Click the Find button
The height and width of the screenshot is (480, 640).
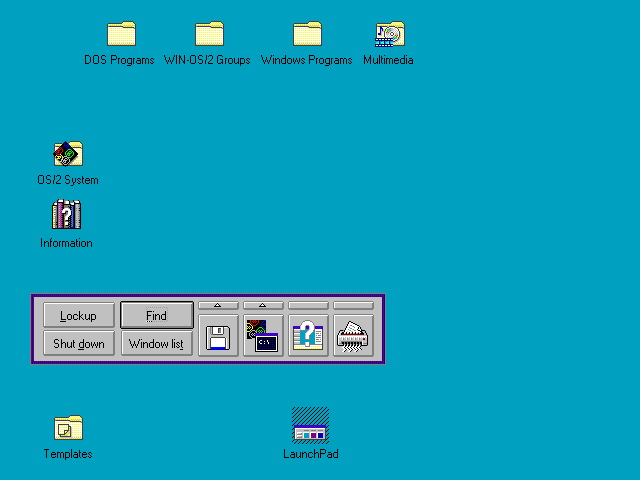[x=157, y=315]
